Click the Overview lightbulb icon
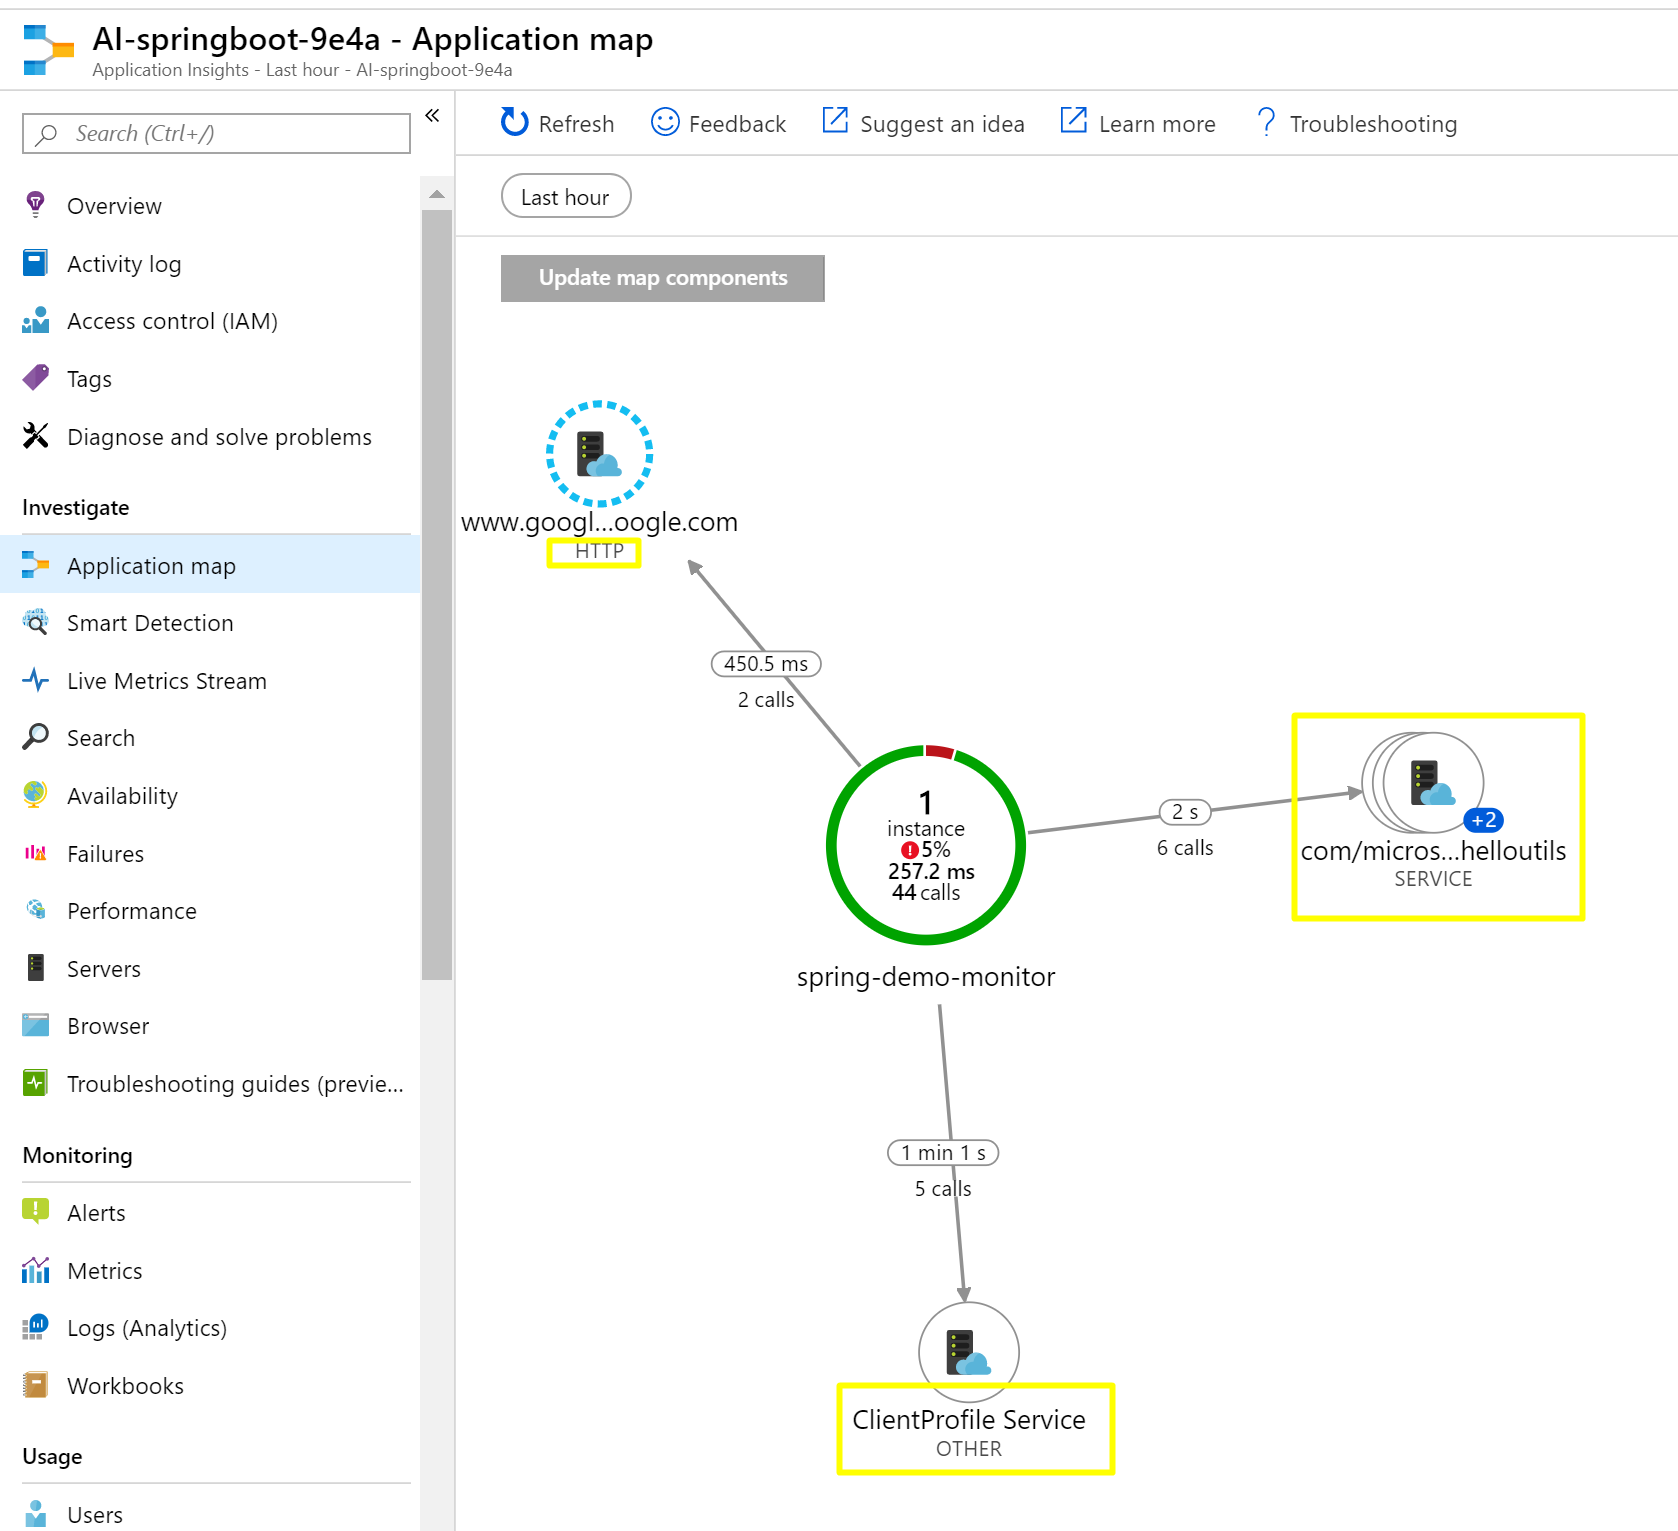 coord(36,205)
